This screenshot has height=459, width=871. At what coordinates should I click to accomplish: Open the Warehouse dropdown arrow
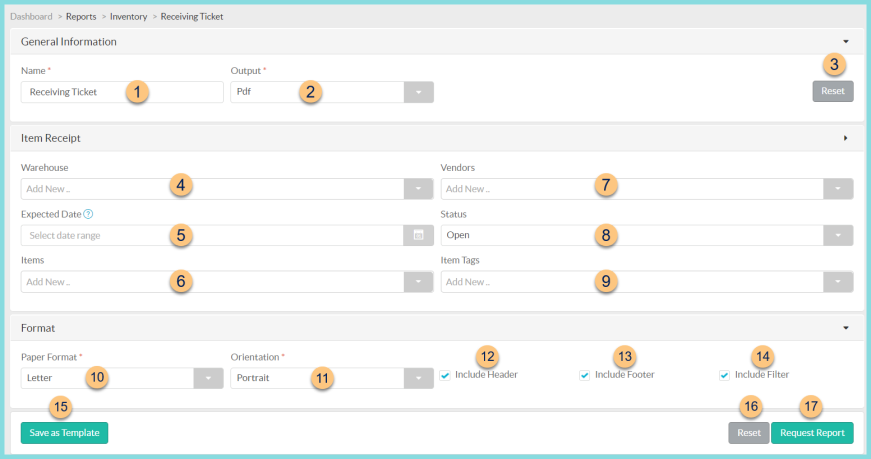(418, 189)
